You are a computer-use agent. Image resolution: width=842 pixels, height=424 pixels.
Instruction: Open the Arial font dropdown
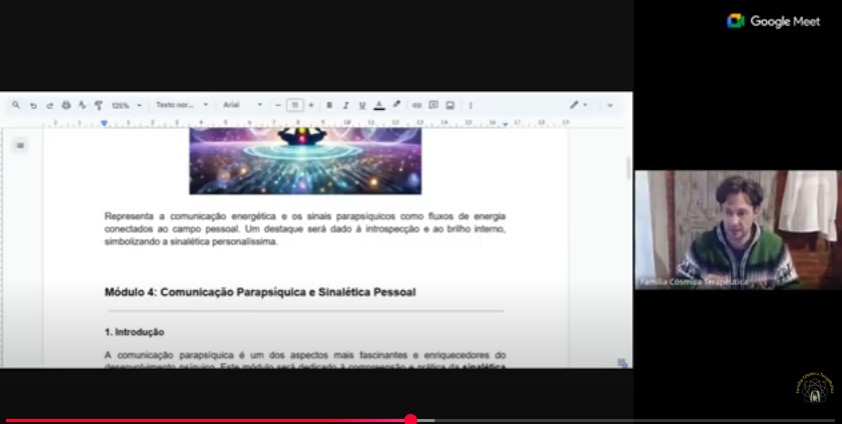[242, 105]
